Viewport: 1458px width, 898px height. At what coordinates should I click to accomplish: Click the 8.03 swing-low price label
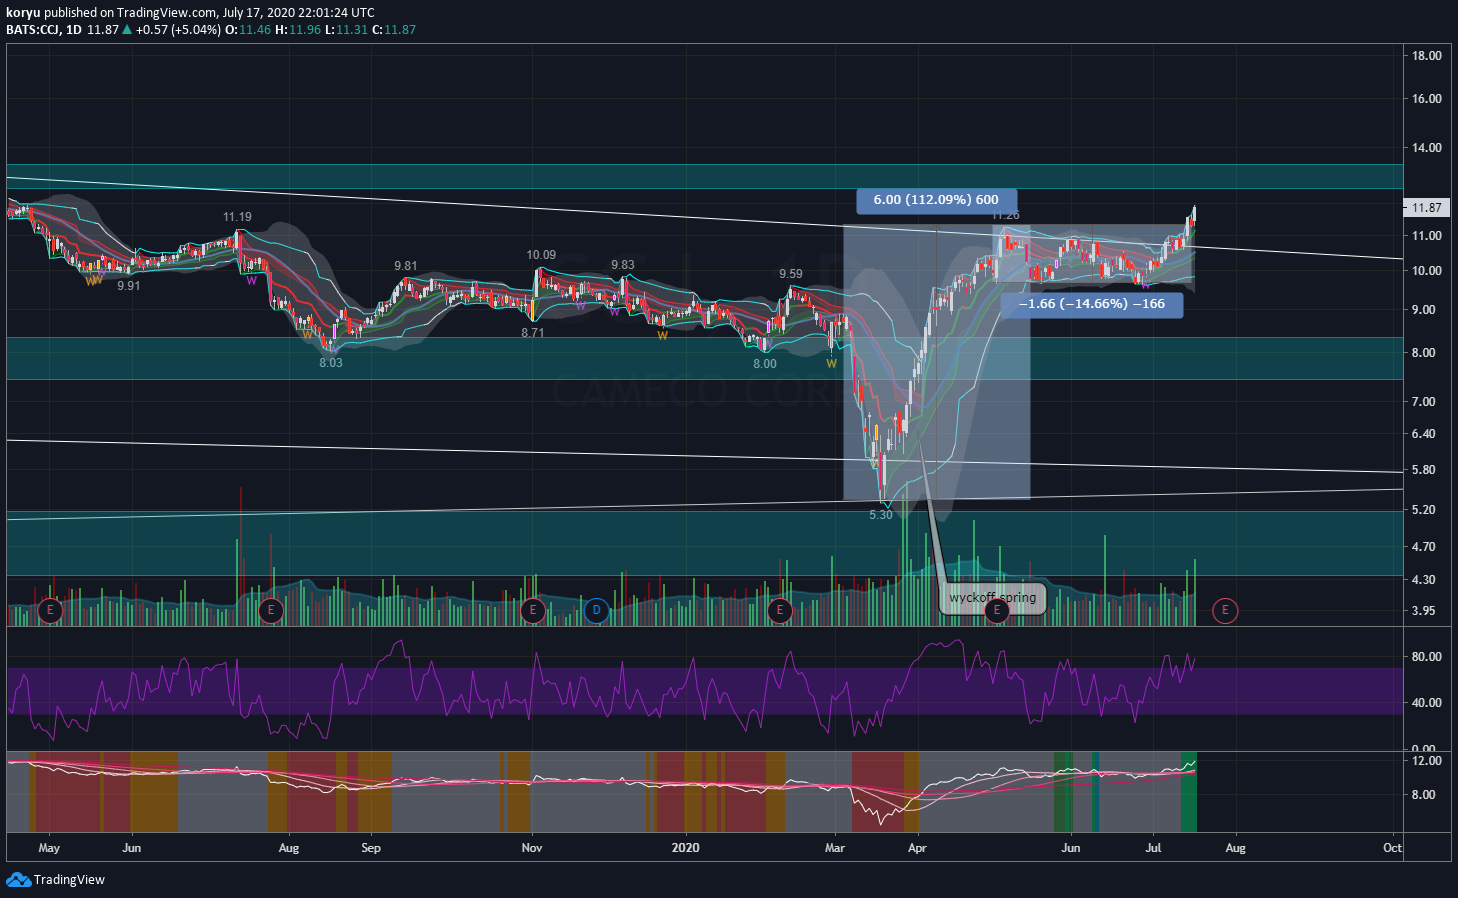[331, 363]
